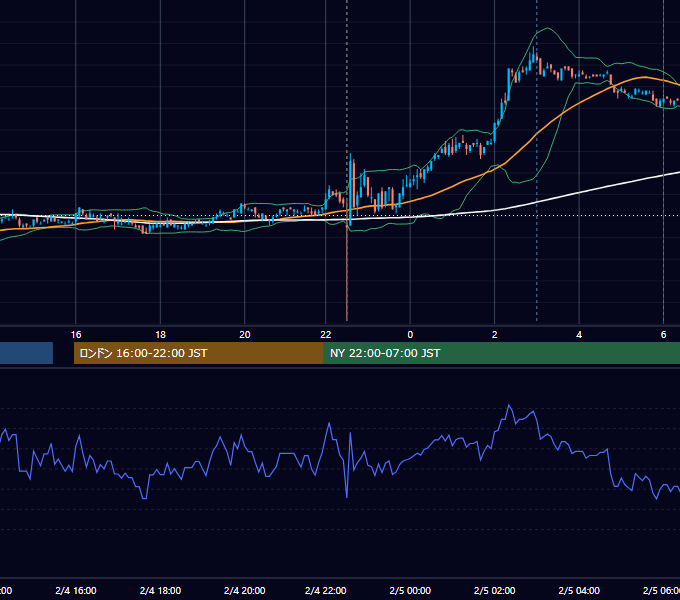This screenshot has width=680, height=600.
Task: Click the 4 hour label on upper axis
Action: pos(579,334)
